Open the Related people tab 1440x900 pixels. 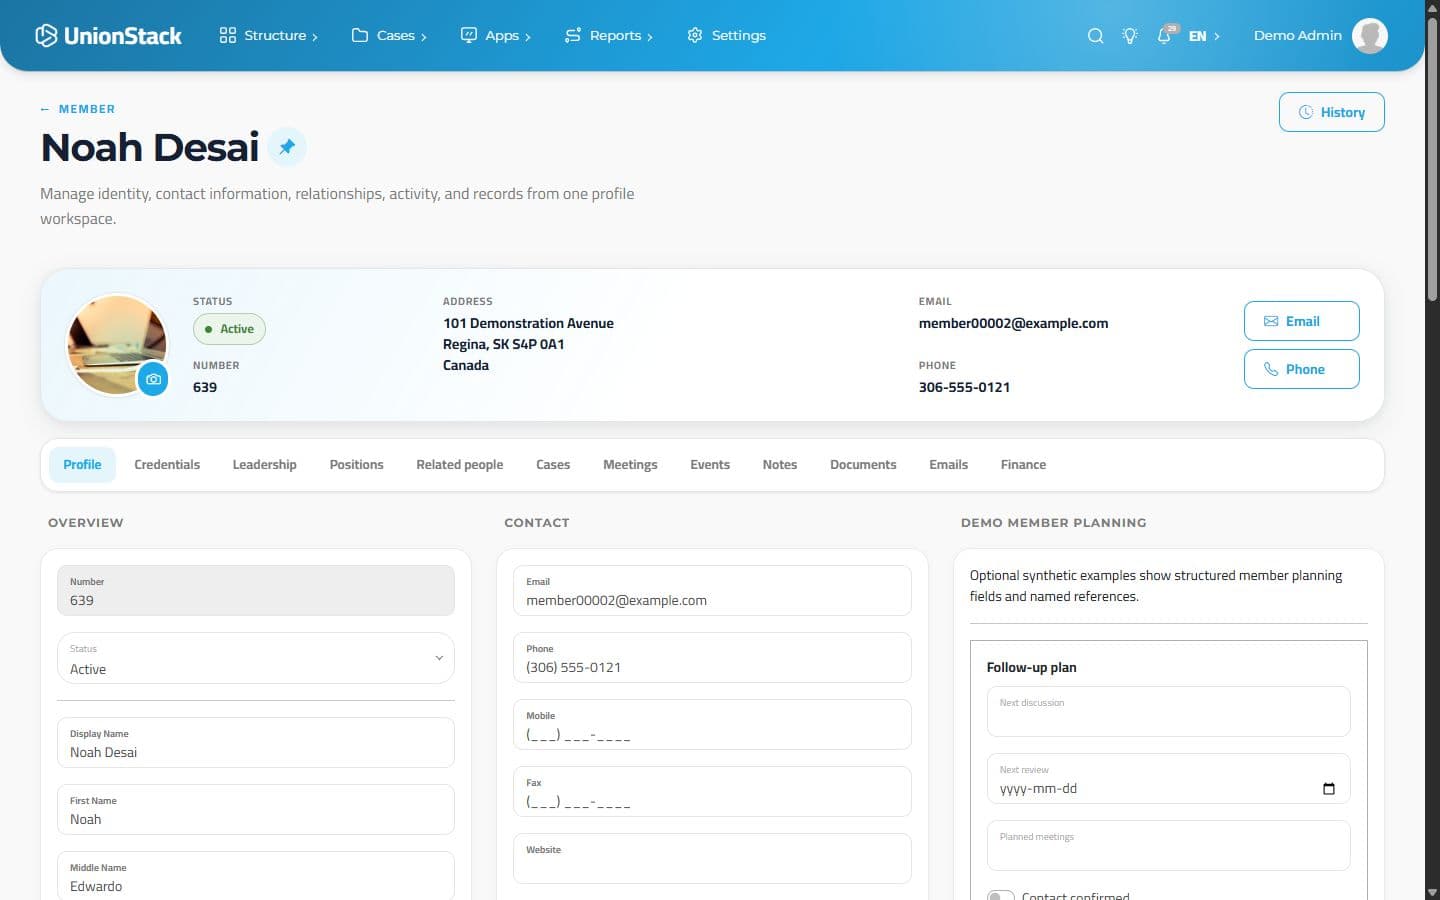point(460,465)
